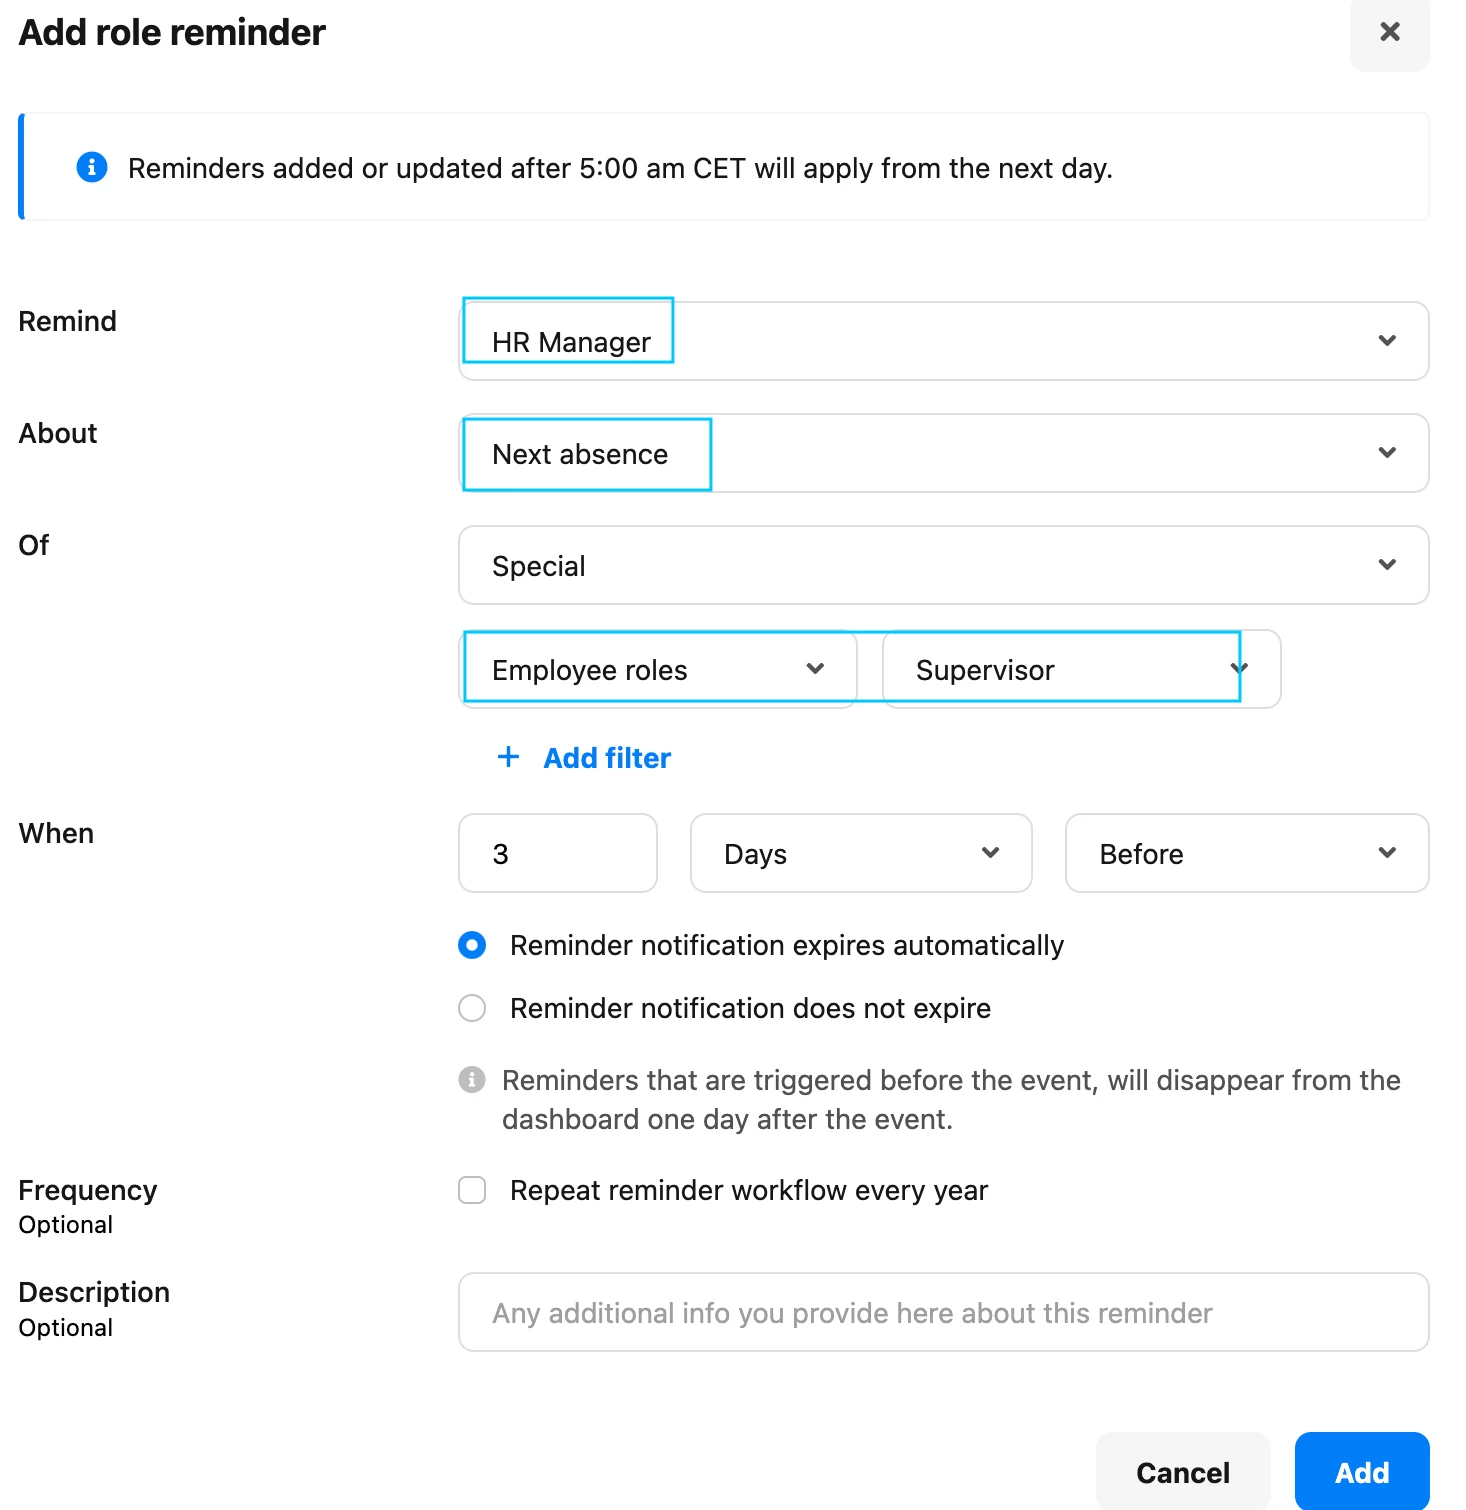Open the Days unit dropdown
The height and width of the screenshot is (1510, 1466).
861,853
